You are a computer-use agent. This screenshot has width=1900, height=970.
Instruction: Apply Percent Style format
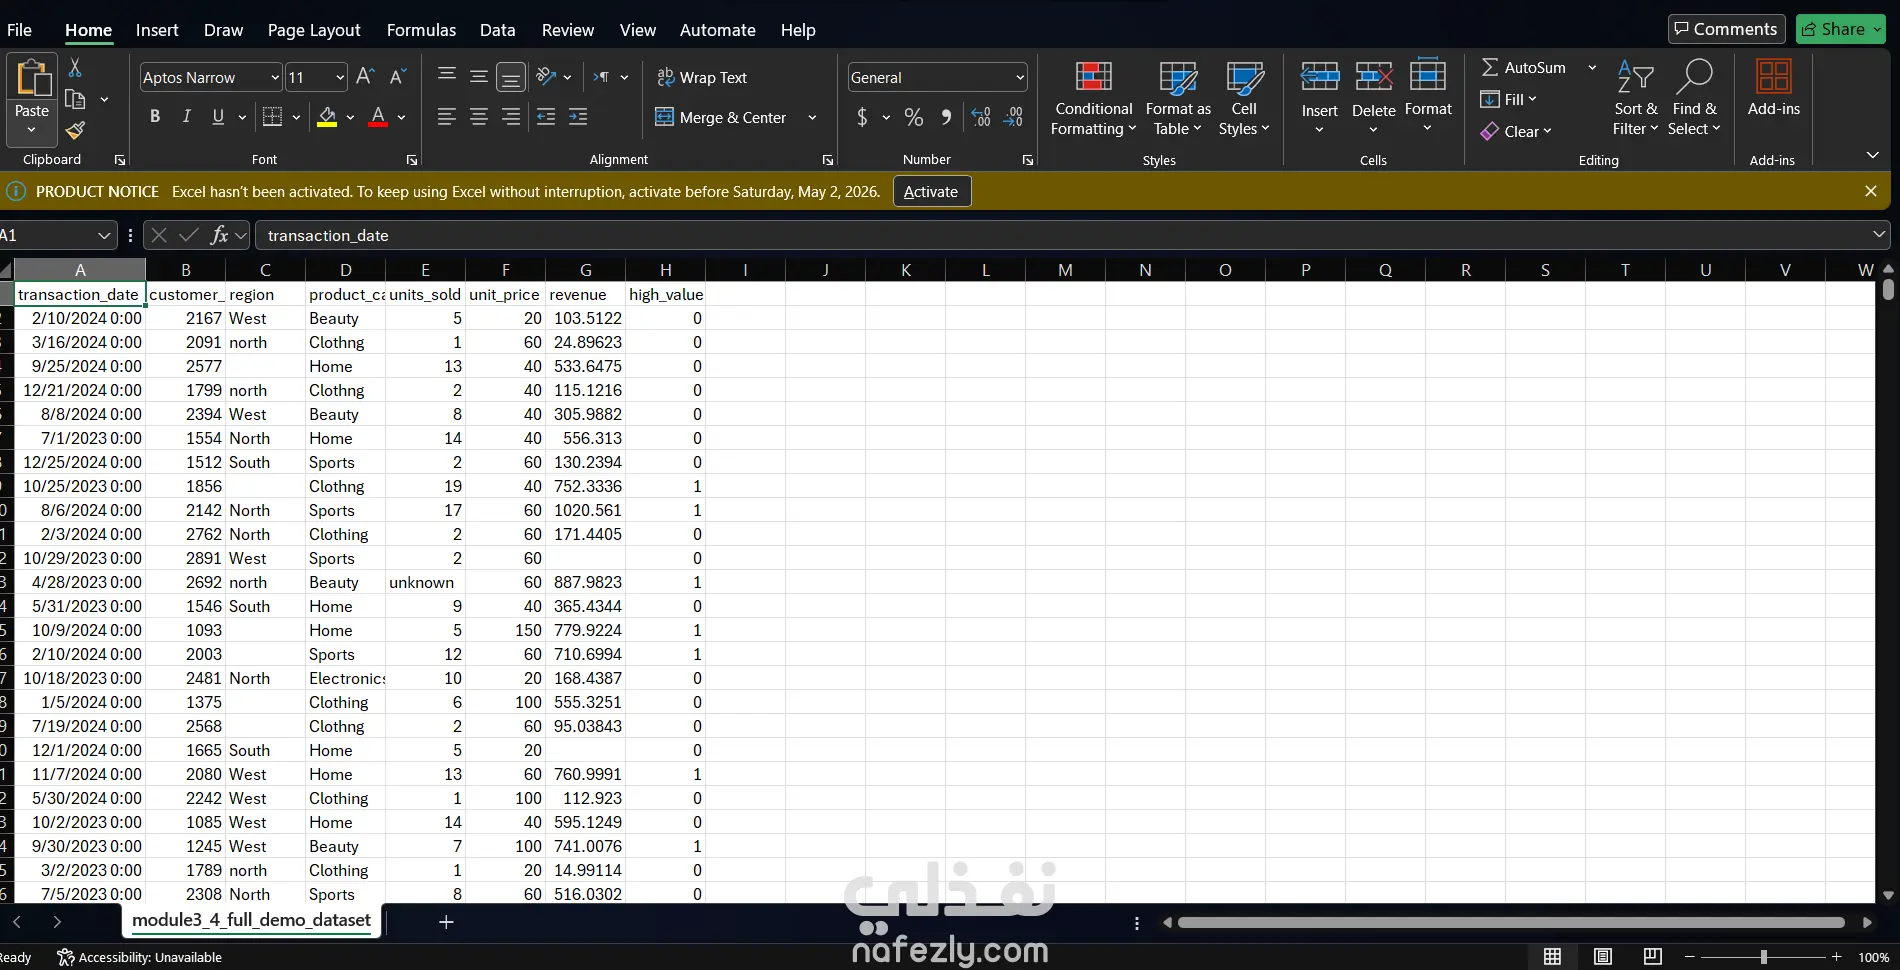point(913,117)
